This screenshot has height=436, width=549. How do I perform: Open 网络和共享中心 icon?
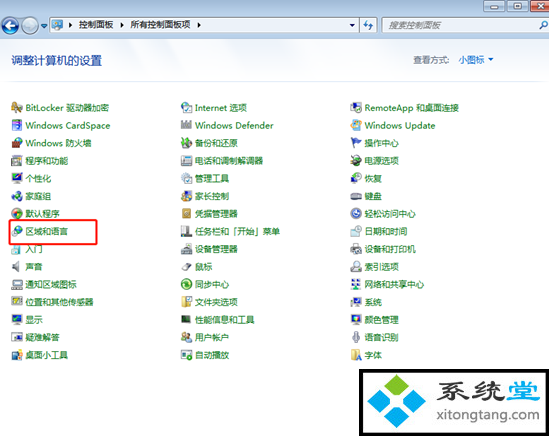[356, 284]
